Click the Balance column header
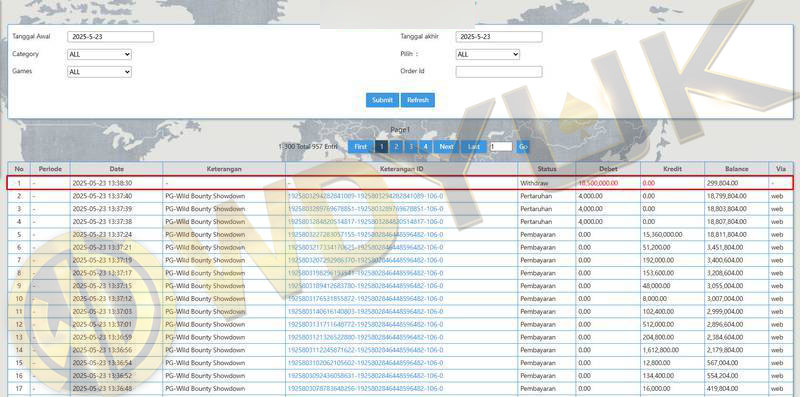Screen dimensions: 800x397 pos(736,169)
